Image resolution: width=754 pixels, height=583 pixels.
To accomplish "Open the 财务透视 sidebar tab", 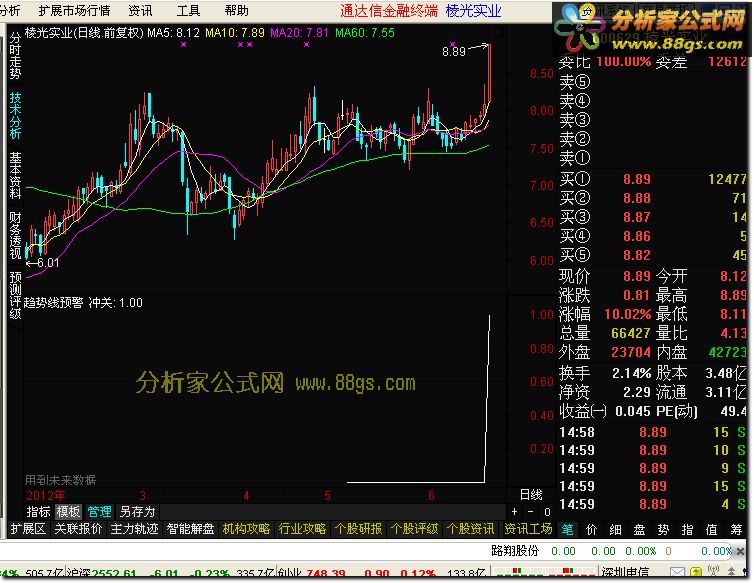I will click(15, 235).
